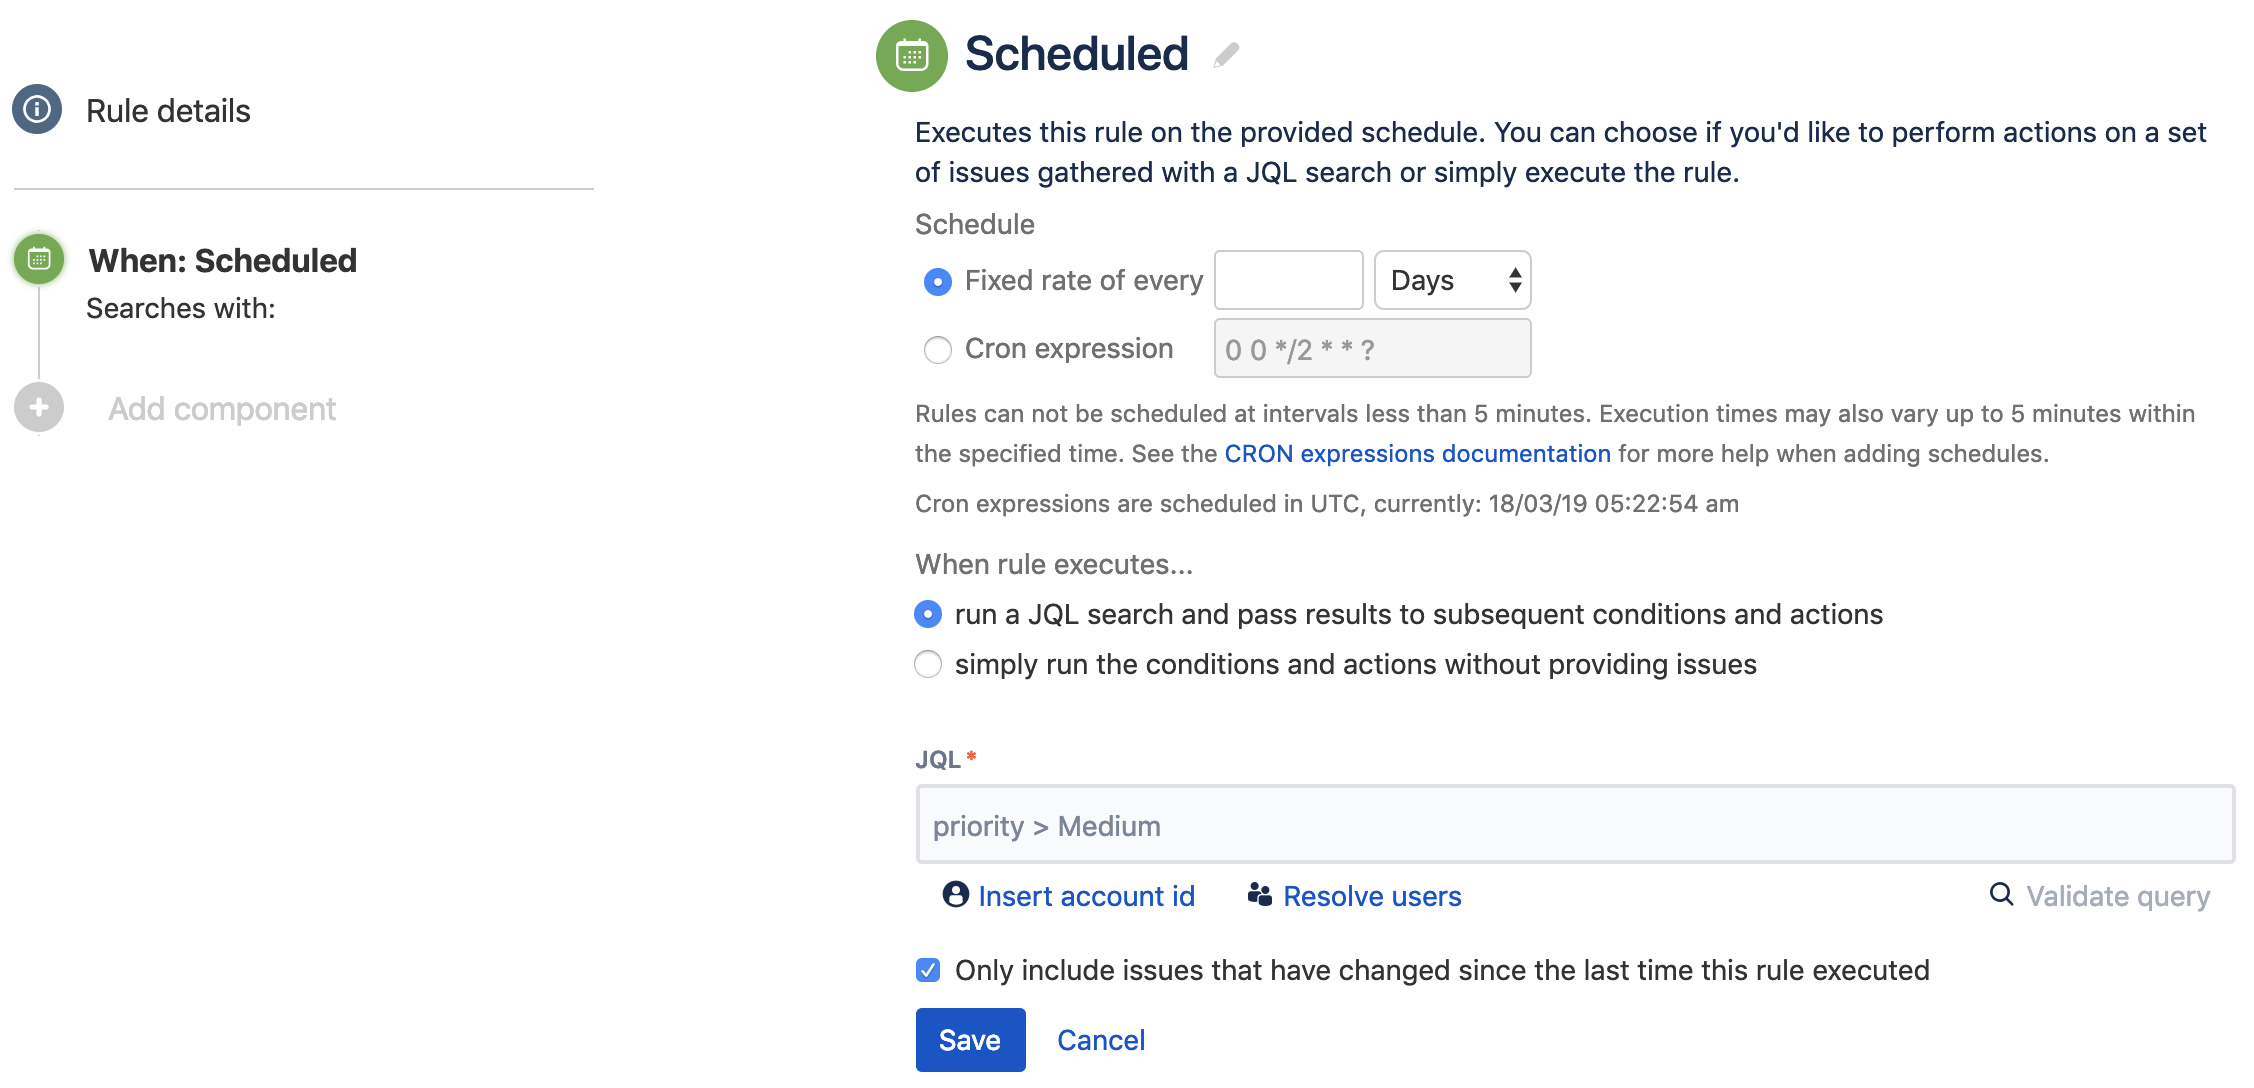This screenshot has width=2254, height=1088.
Task: Click the Add component plus icon
Action: tap(39, 408)
